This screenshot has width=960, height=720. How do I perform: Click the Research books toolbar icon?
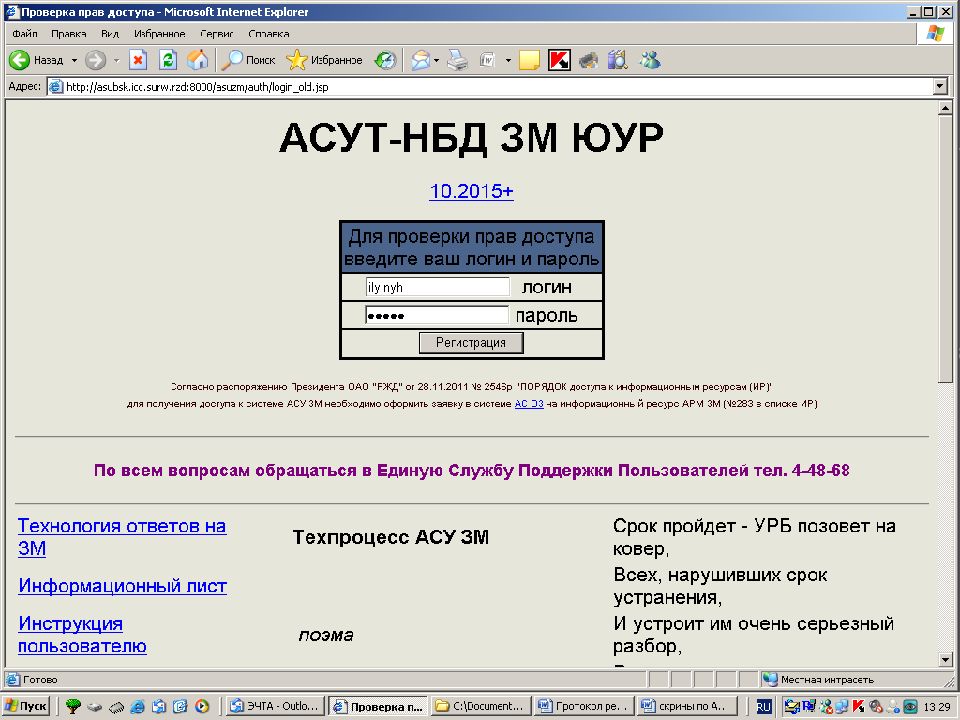[x=618, y=60]
